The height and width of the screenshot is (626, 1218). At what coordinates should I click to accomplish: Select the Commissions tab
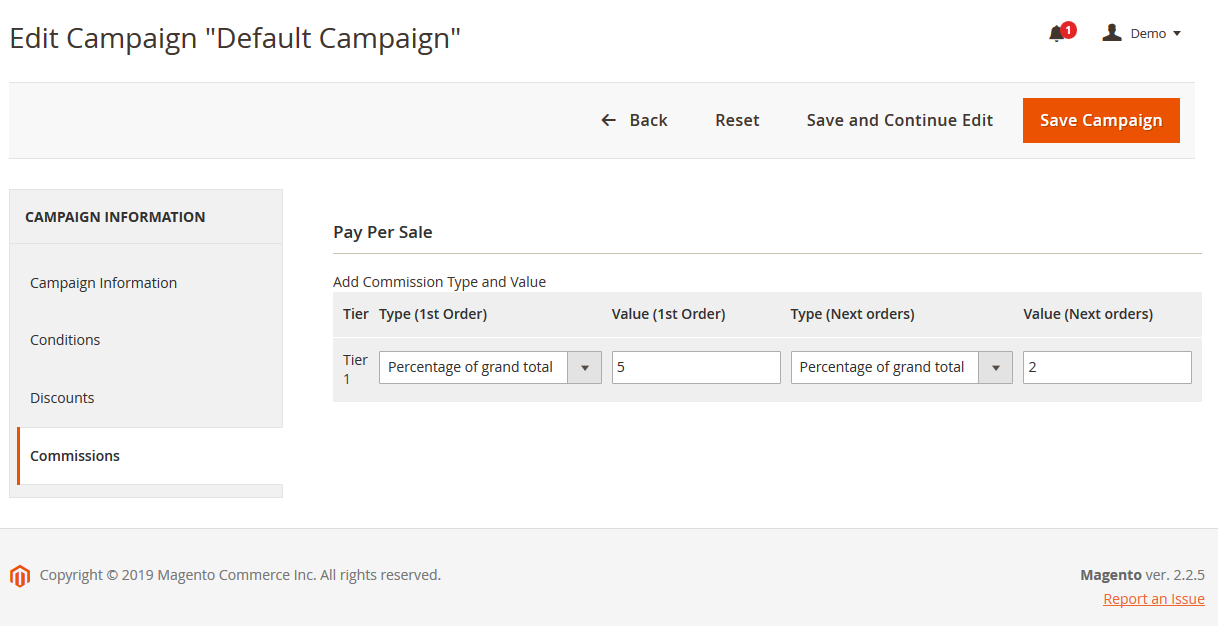pyautogui.click(x=75, y=456)
